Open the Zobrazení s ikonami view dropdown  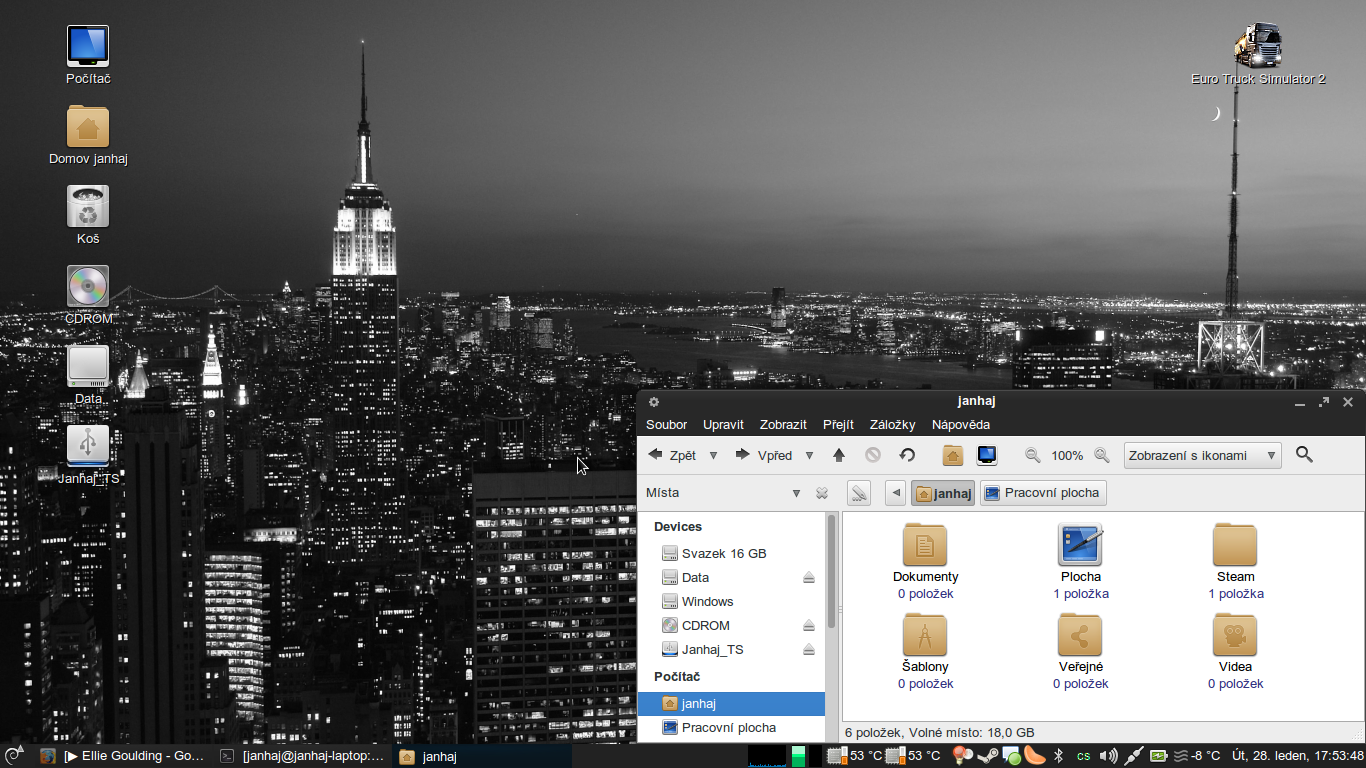click(x=1202, y=455)
